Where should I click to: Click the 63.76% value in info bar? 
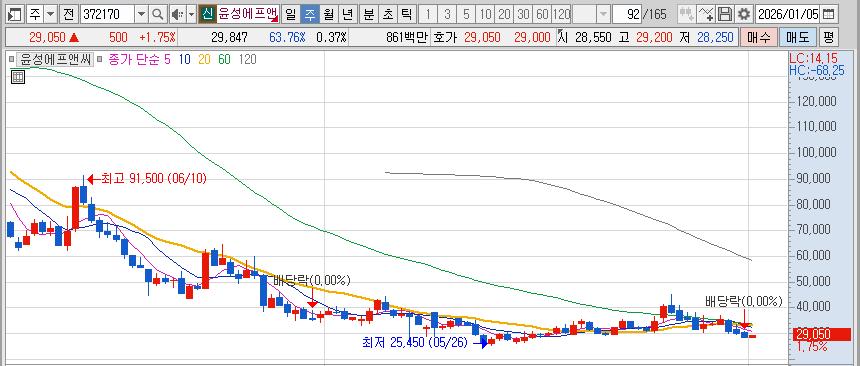point(288,38)
